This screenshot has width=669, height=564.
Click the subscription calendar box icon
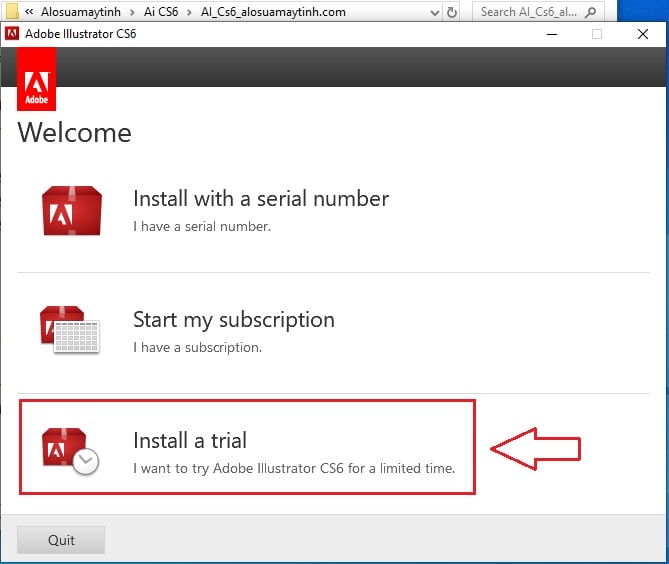click(x=70, y=329)
